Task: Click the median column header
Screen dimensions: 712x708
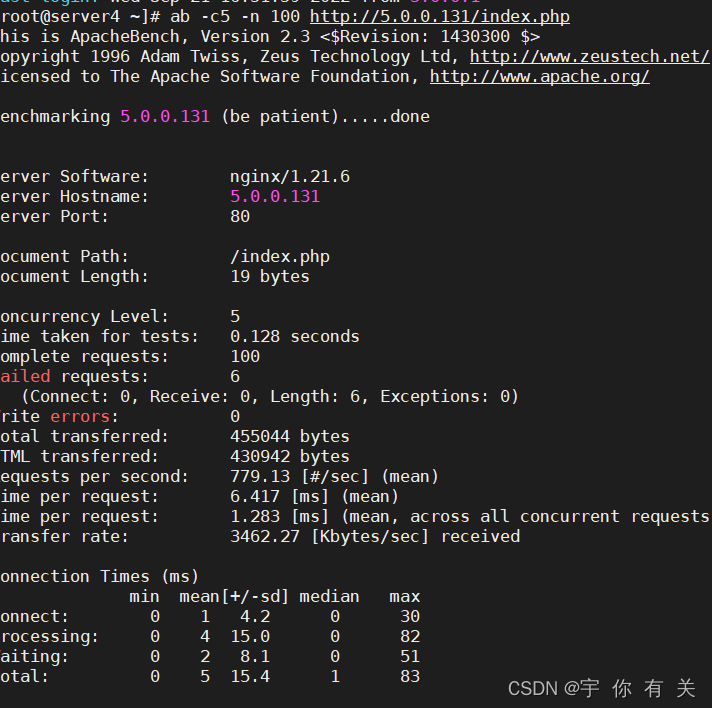Action: pyautogui.click(x=329, y=596)
